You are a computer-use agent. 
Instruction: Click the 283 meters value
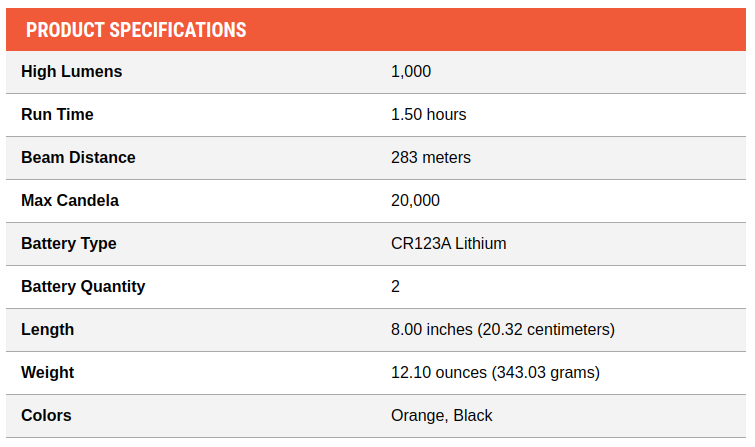[431, 158]
